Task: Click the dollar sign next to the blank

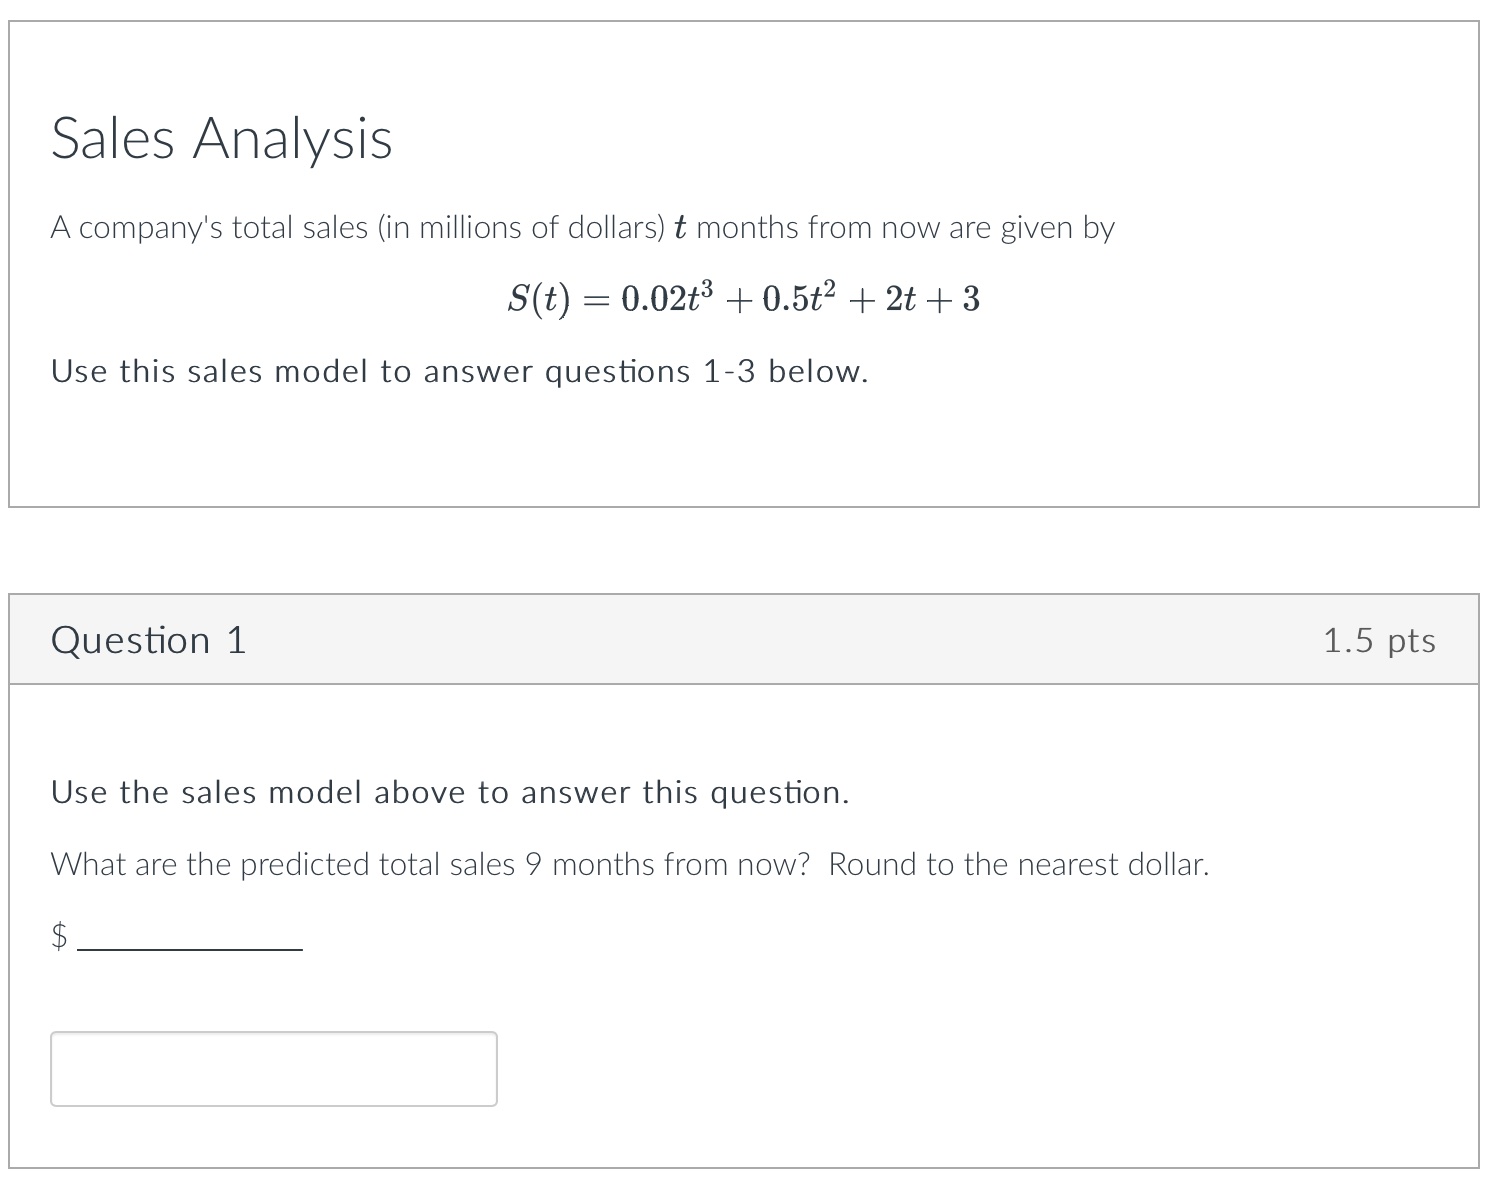Action: 59,935
